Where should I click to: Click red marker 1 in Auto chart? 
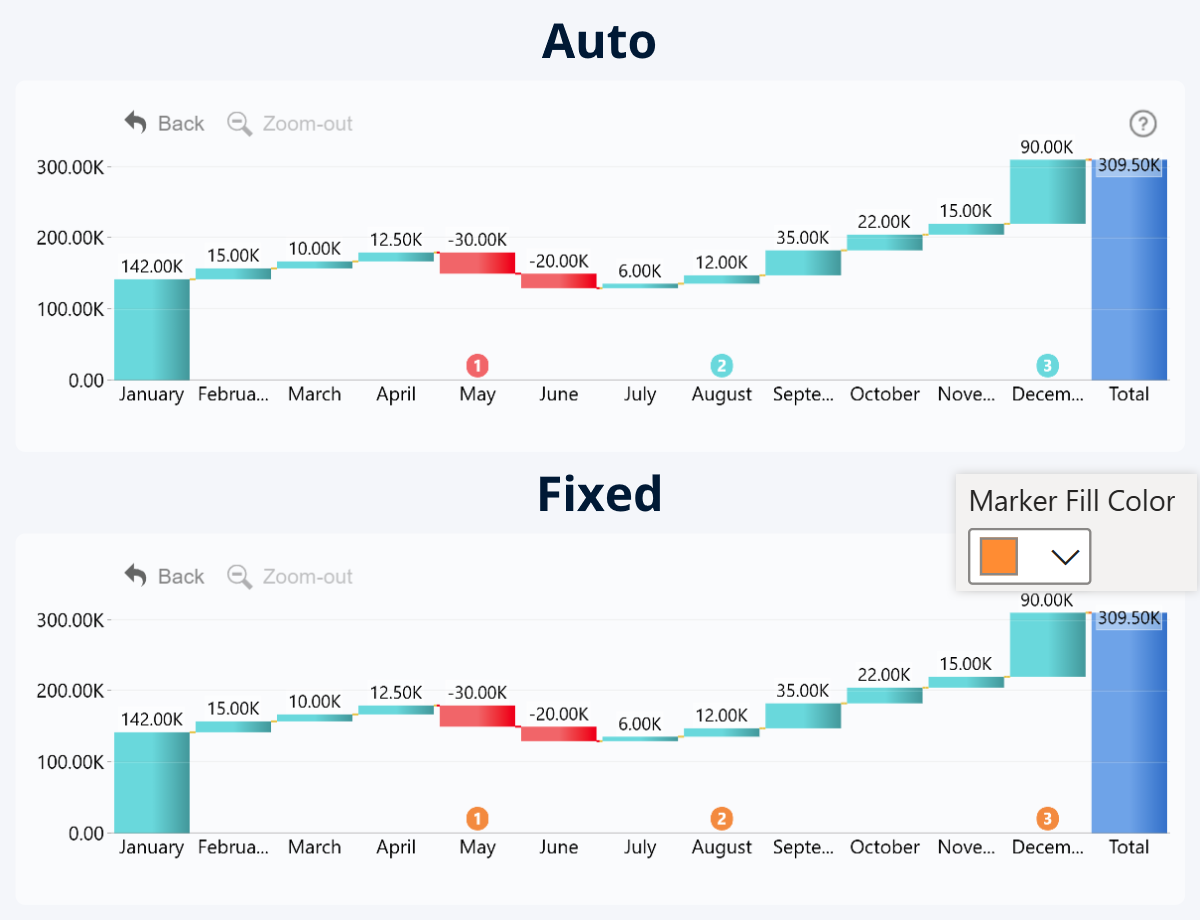tap(478, 365)
